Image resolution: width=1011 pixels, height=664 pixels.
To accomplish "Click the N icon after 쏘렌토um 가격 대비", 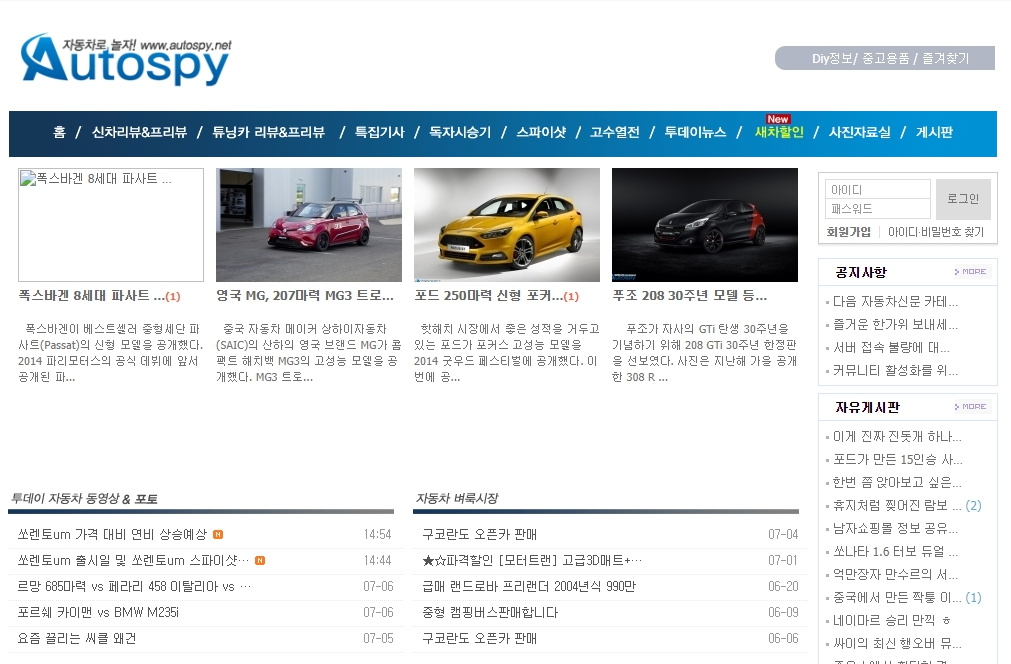I will coord(218,535).
